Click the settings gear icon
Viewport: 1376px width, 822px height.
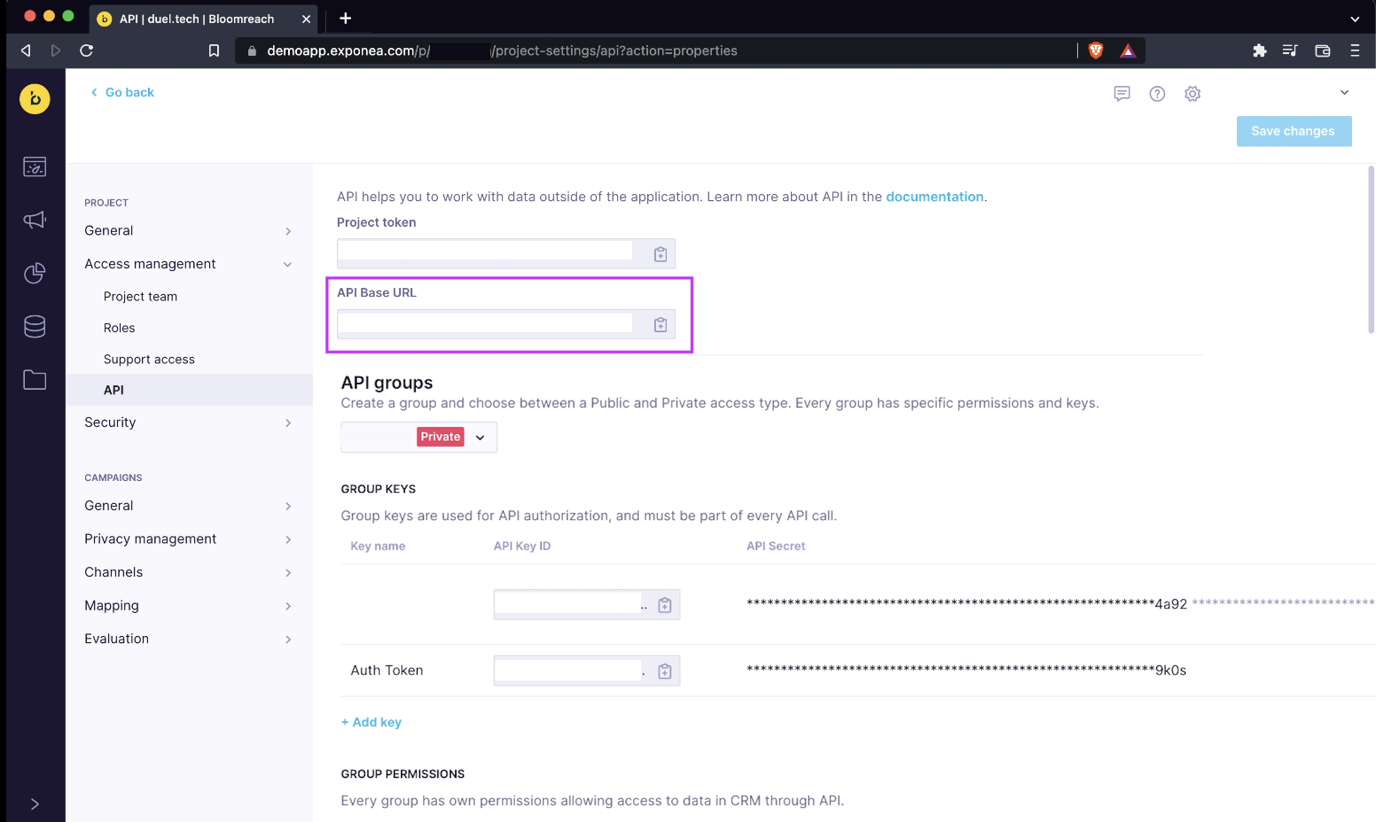click(1192, 94)
